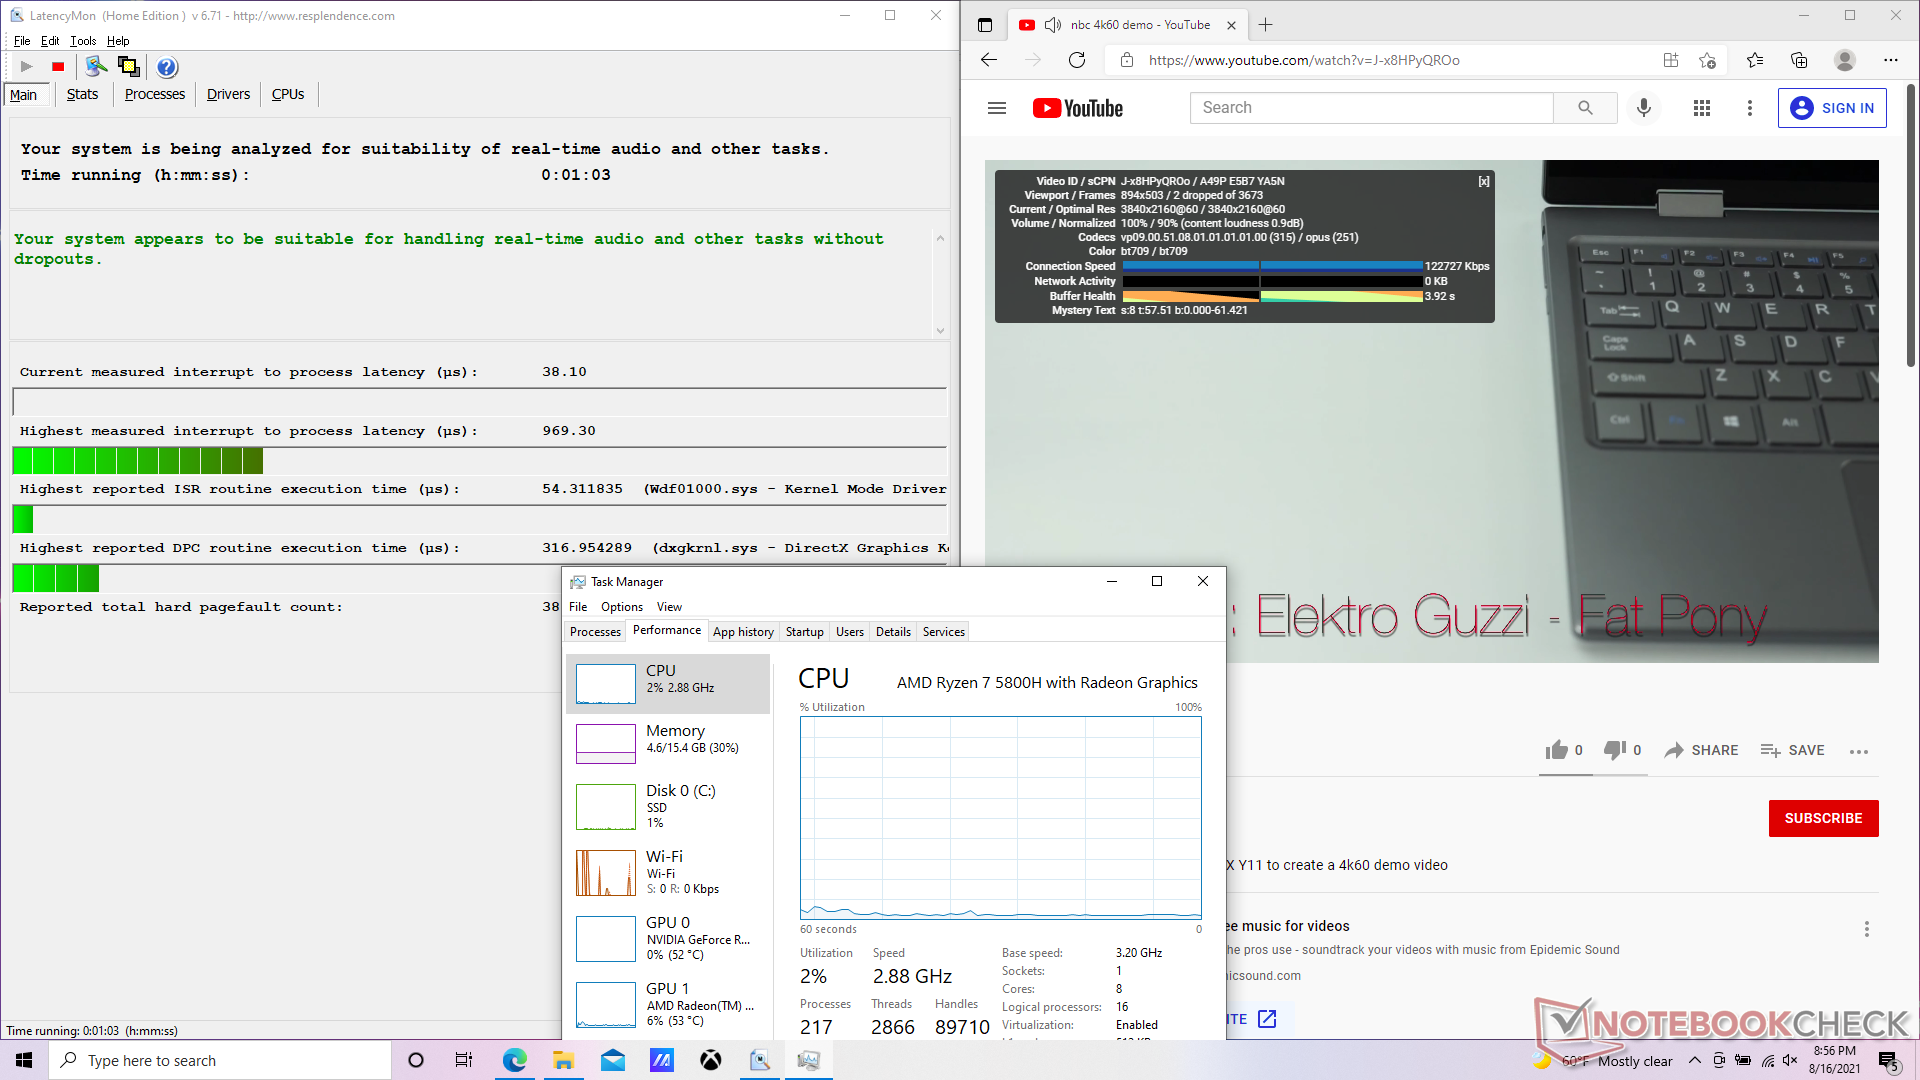This screenshot has width=1920, height=1080.
Task: Open YouTube hamburger guide menu
Action: pos(996,108)
